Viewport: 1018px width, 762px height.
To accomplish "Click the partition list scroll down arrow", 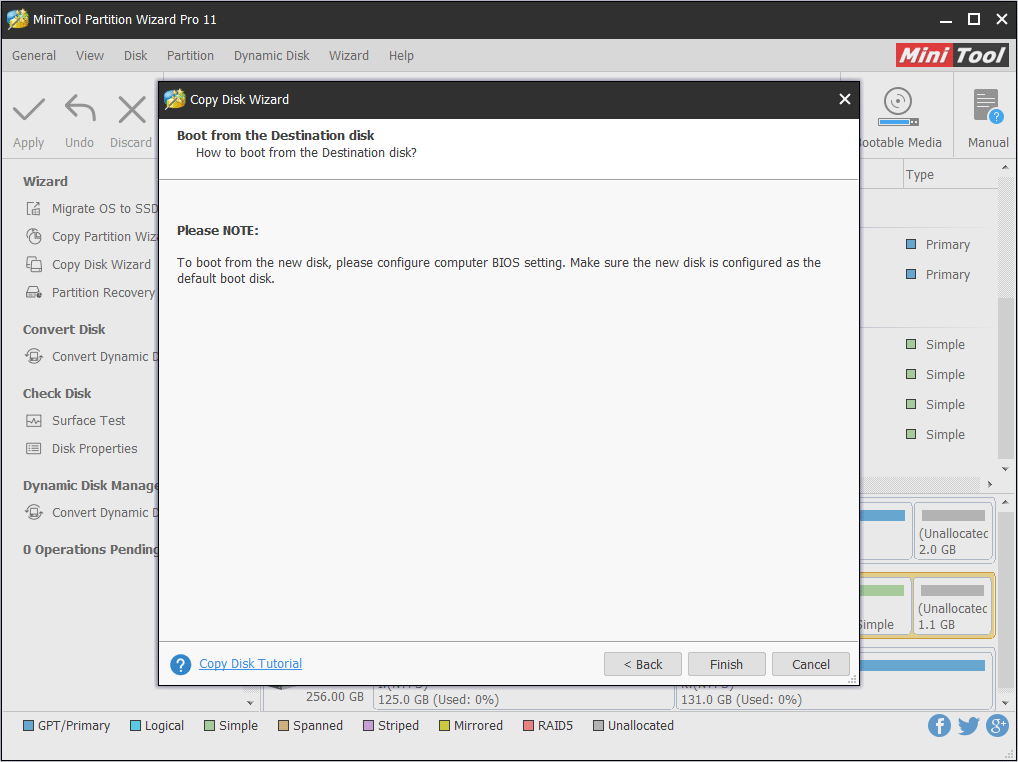I will click(x=1005, y=469).
